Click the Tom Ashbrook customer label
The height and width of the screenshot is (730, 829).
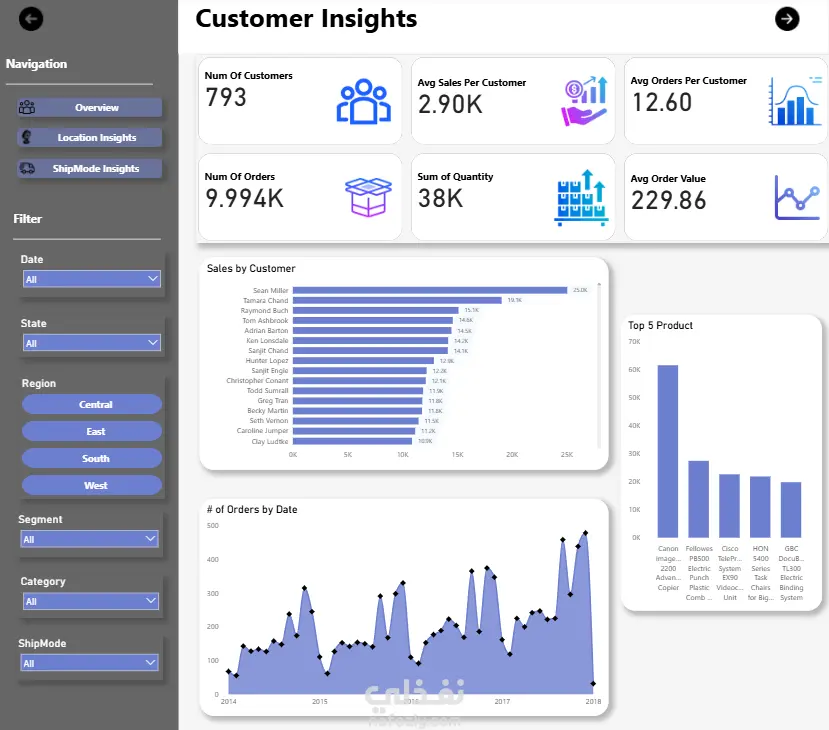click(265, 320)
